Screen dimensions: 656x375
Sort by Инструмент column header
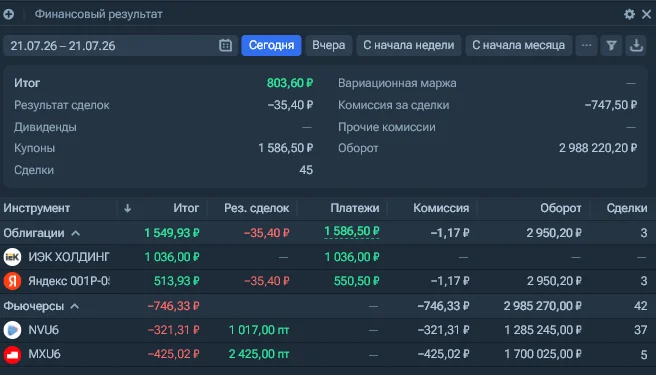coord(36,208)
